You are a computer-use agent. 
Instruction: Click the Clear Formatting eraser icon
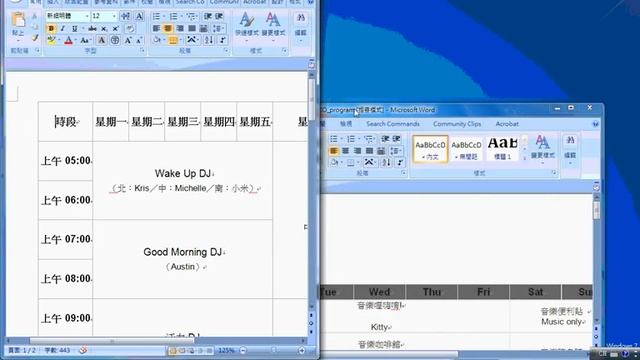pos(130,29)
